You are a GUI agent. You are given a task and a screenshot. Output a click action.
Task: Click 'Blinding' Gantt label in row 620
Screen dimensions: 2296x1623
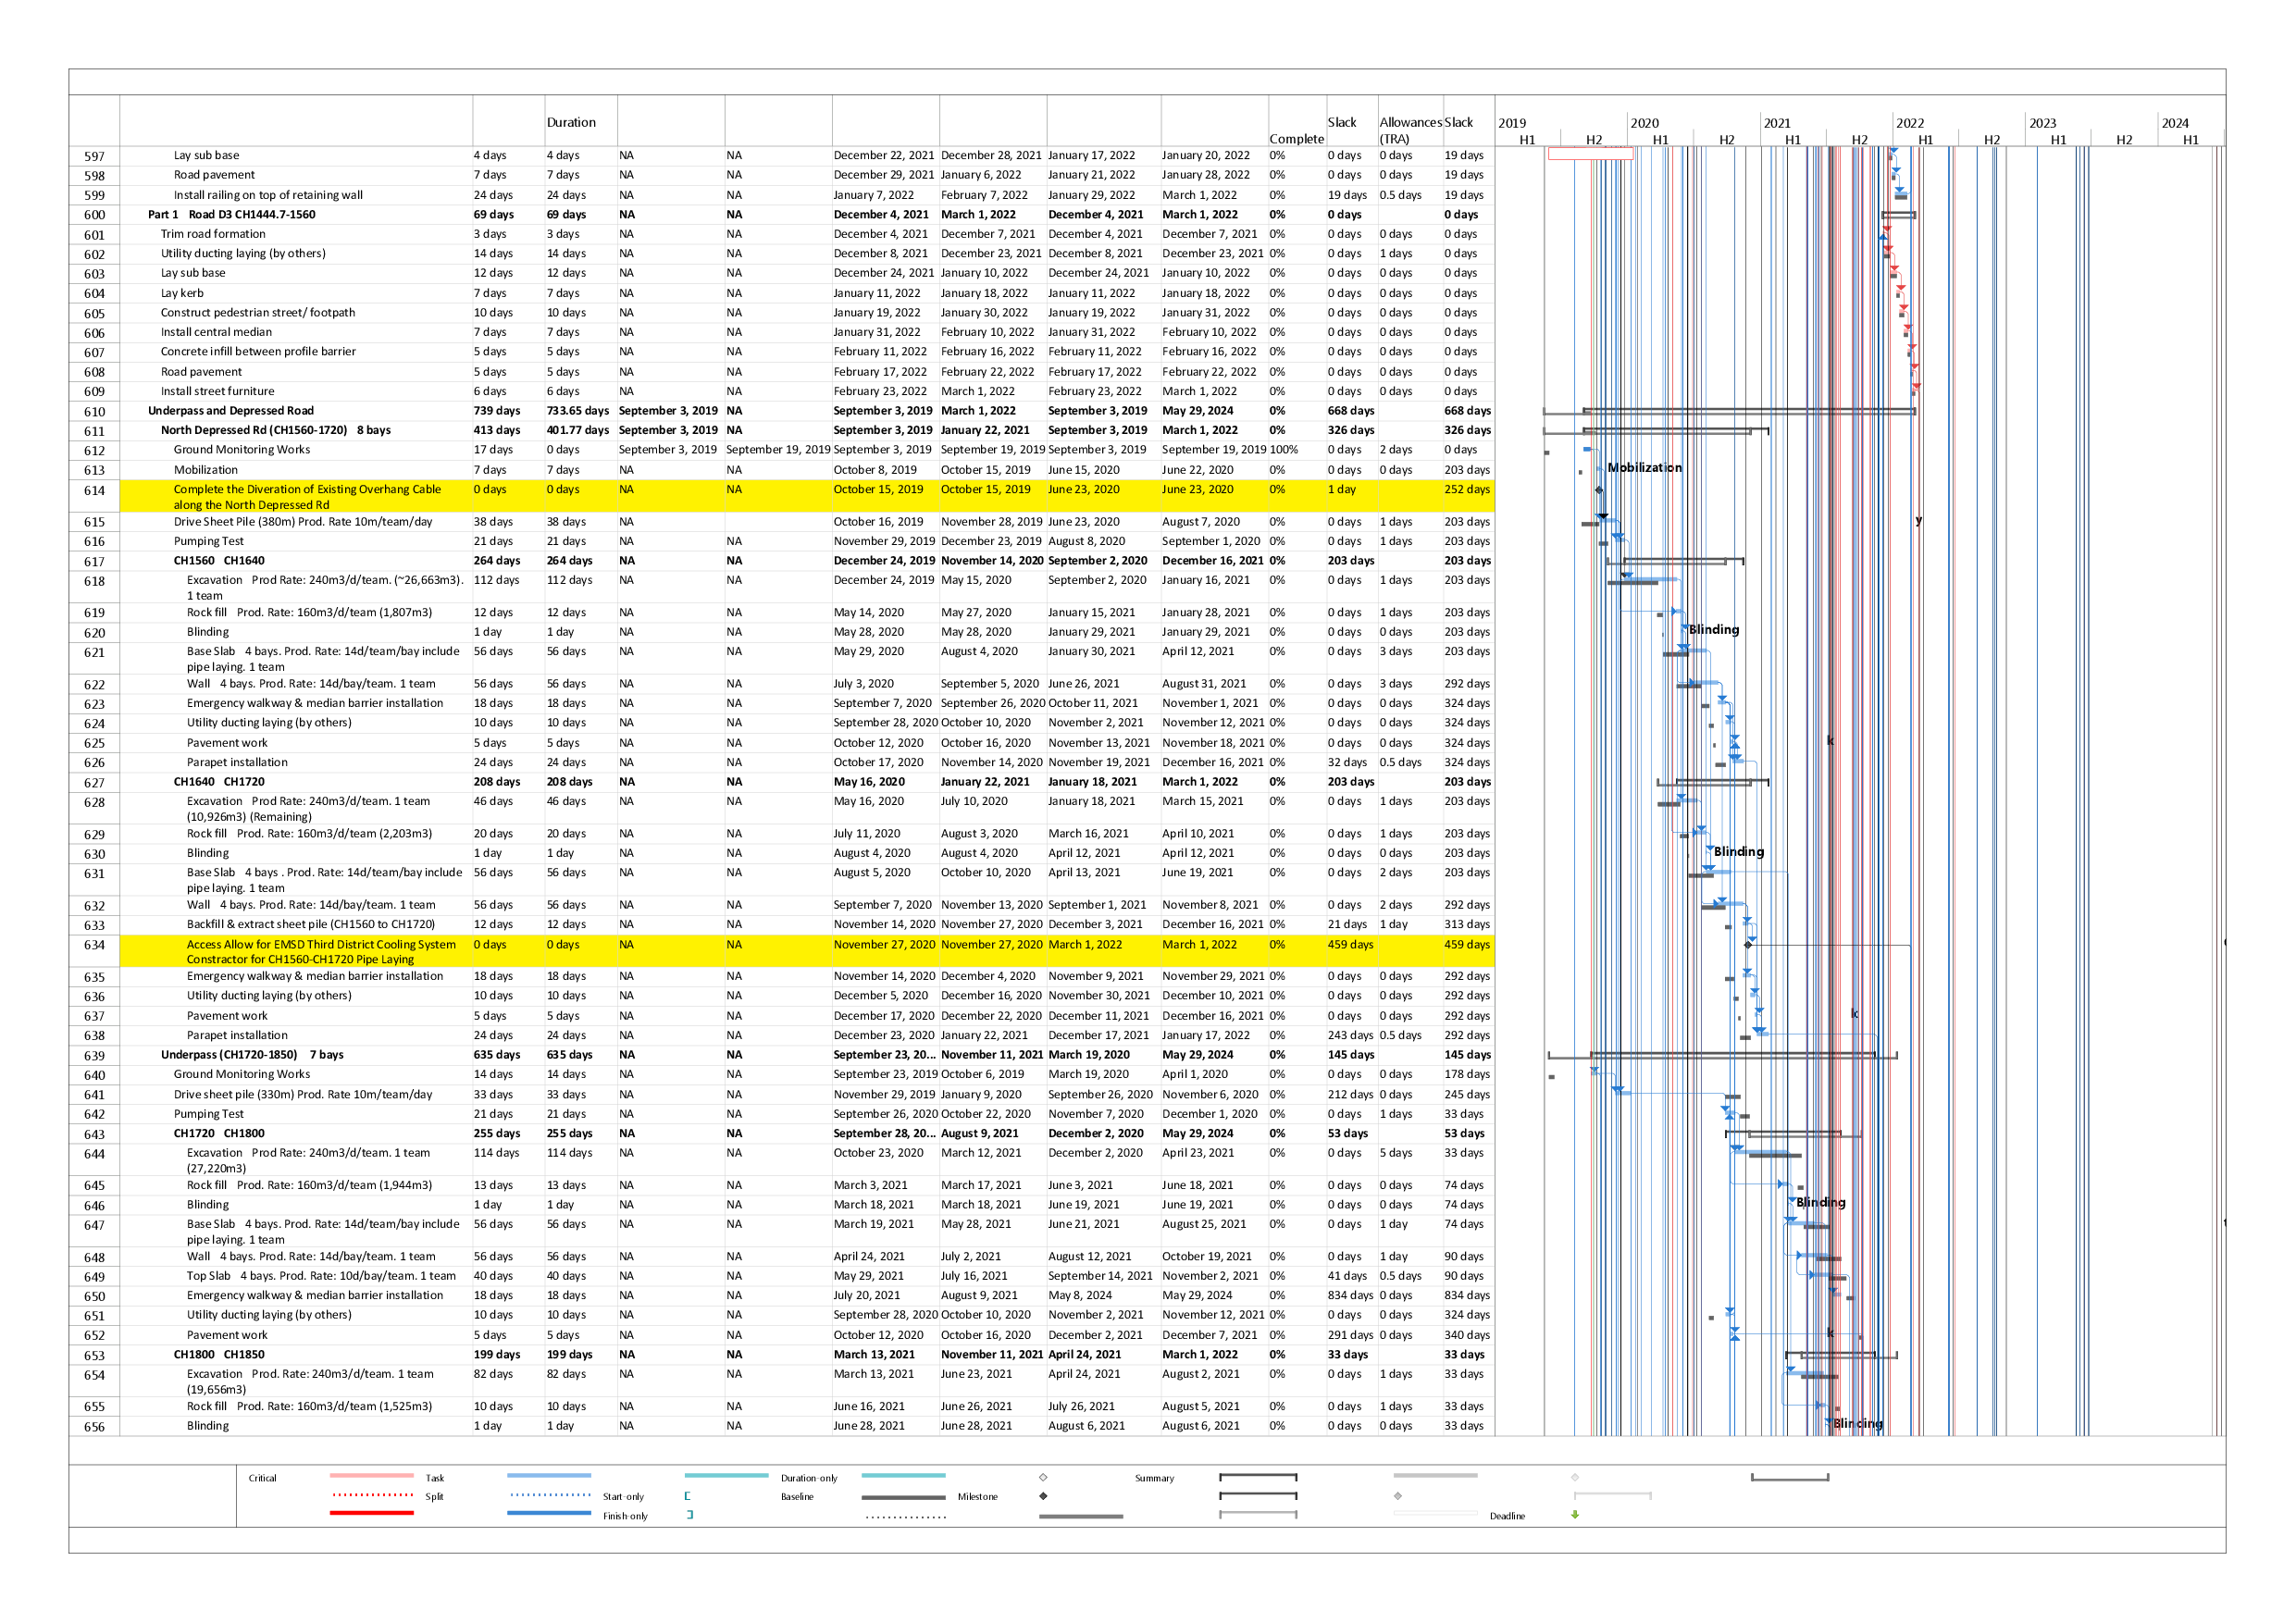tap(1714, 630)
